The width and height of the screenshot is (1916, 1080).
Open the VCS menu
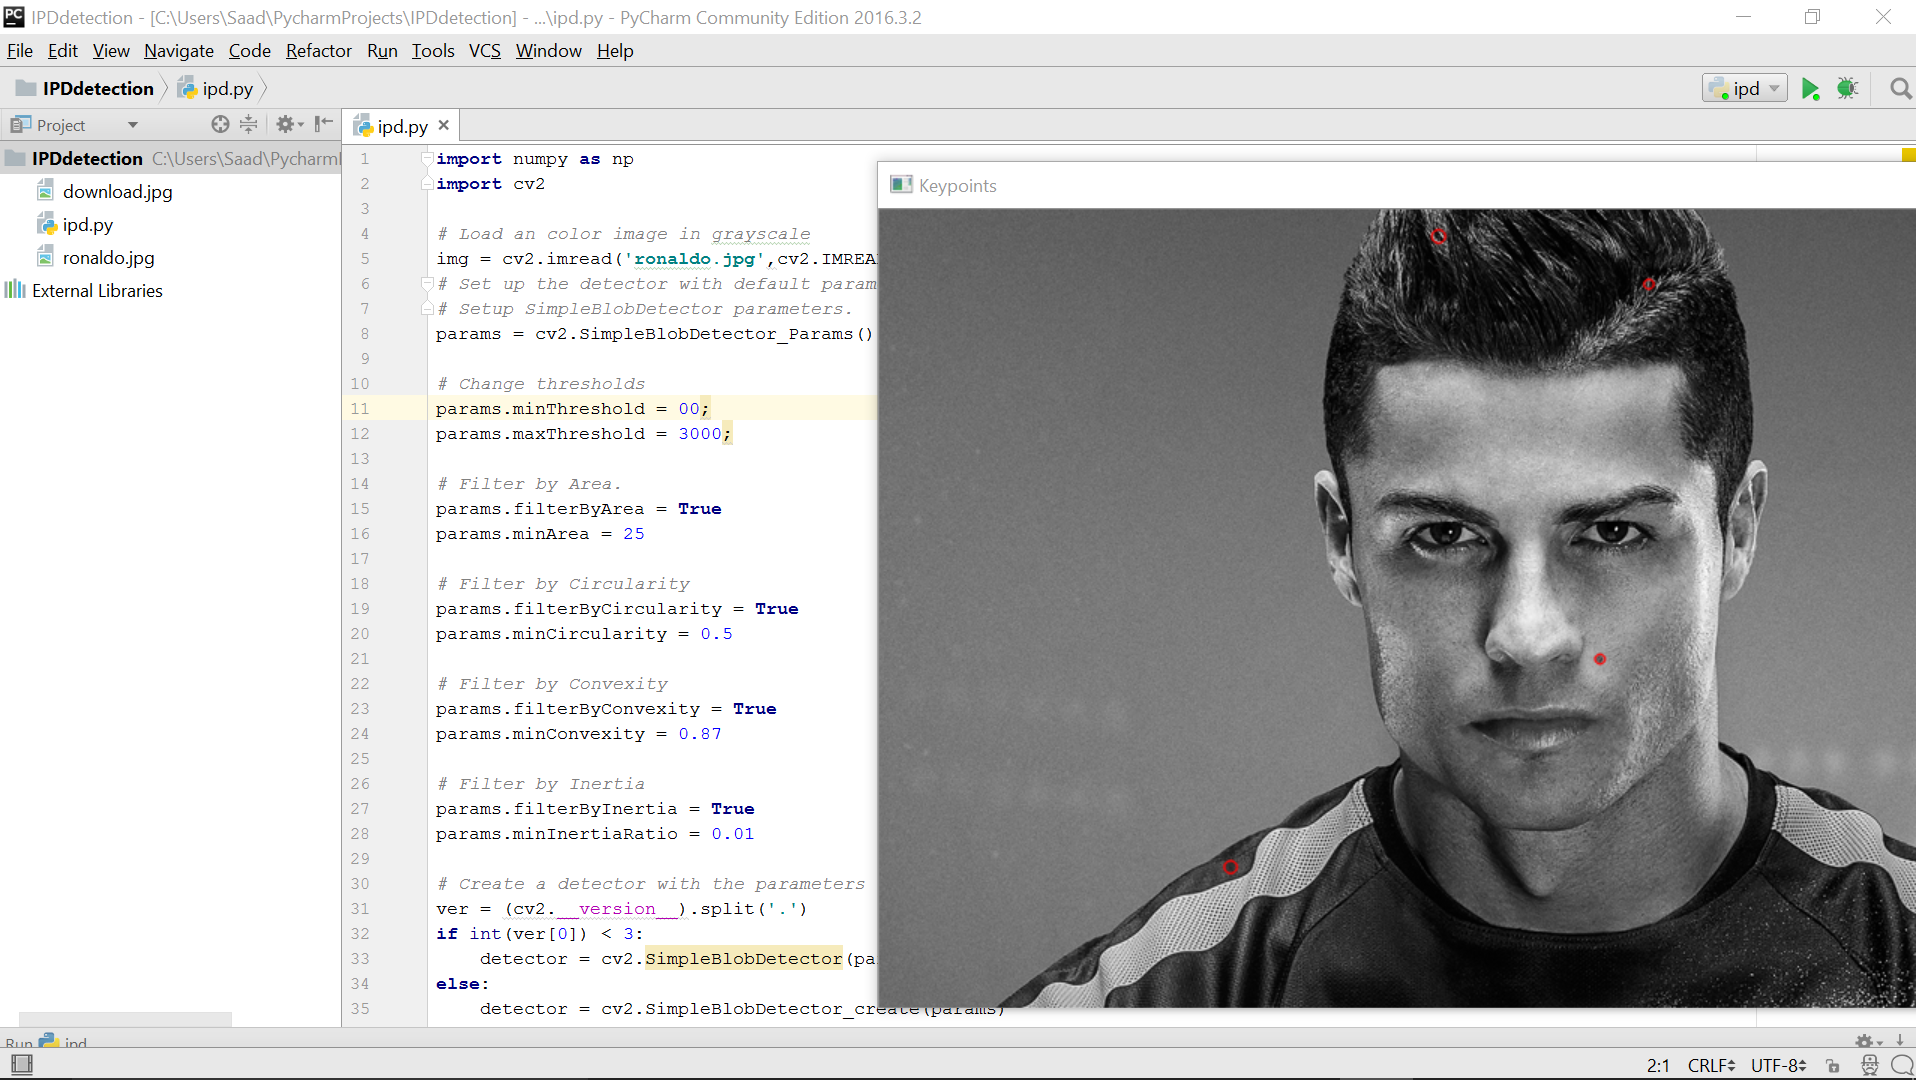pos(484,51)
